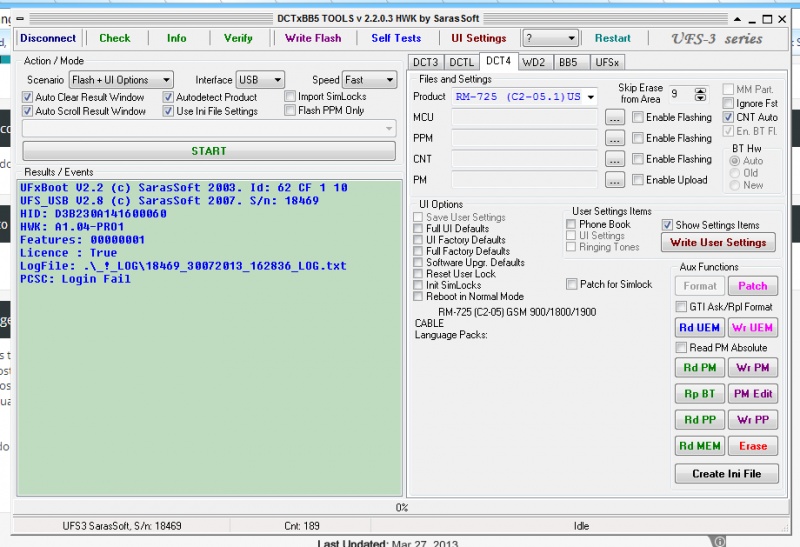Check Read PM Absolute
800x547 pixels.
click(681, 347)
